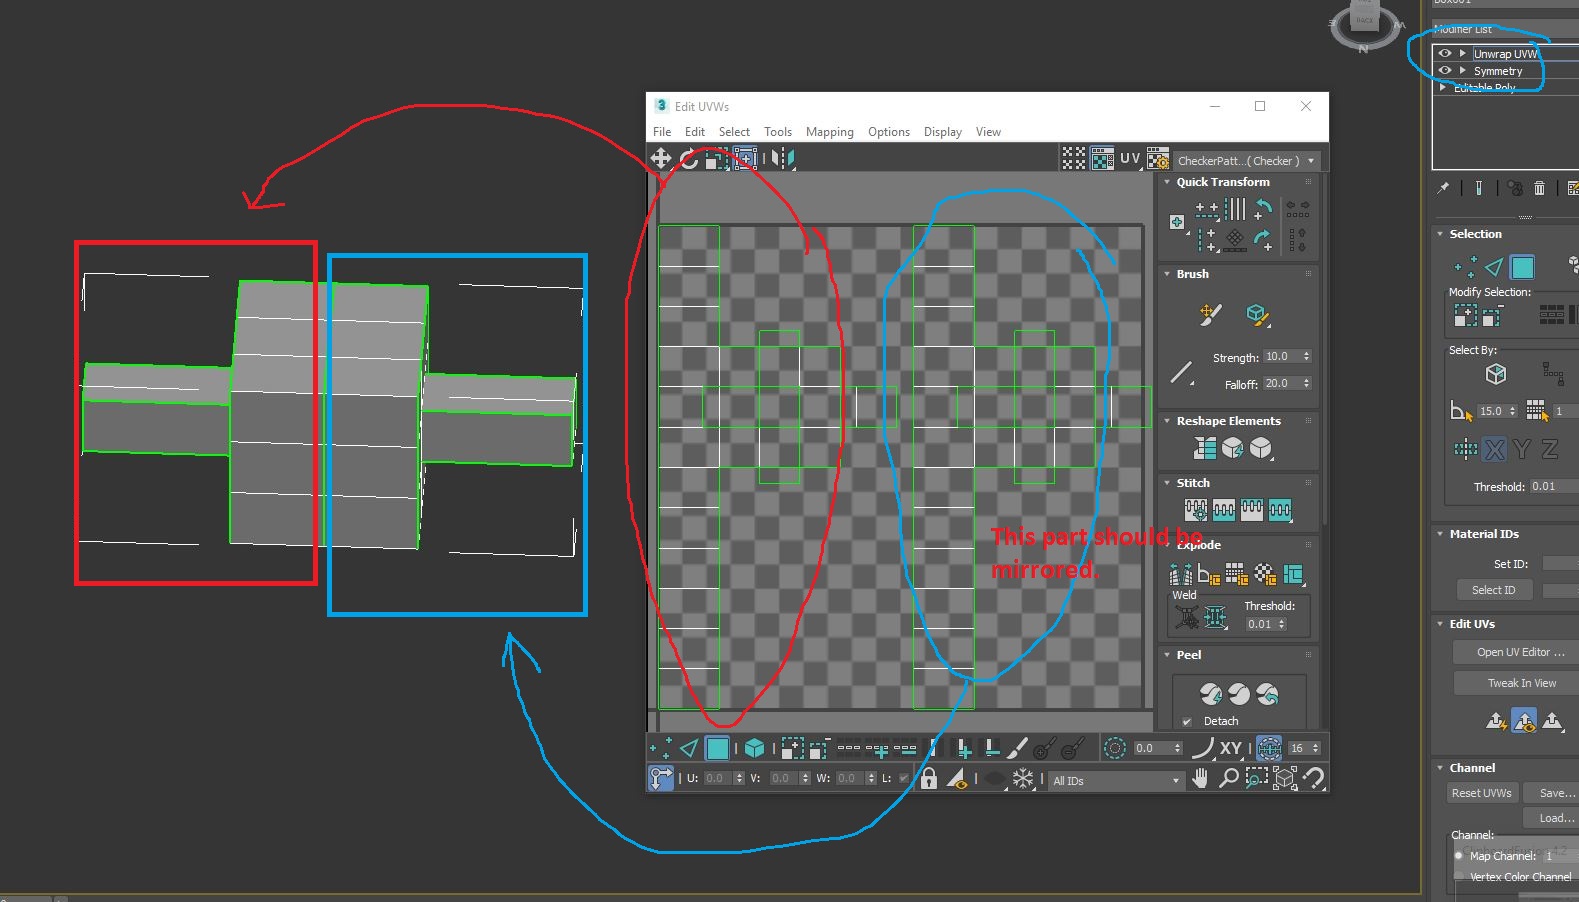The image size is (1579, 902).
Task: Click the Open UV Editor button
Action: (x=1515, y=652)
